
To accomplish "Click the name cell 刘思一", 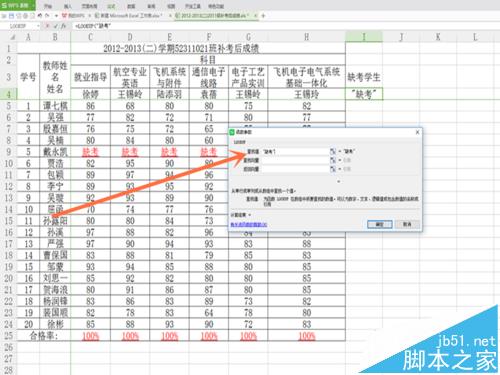I will (x=55, y=278).
